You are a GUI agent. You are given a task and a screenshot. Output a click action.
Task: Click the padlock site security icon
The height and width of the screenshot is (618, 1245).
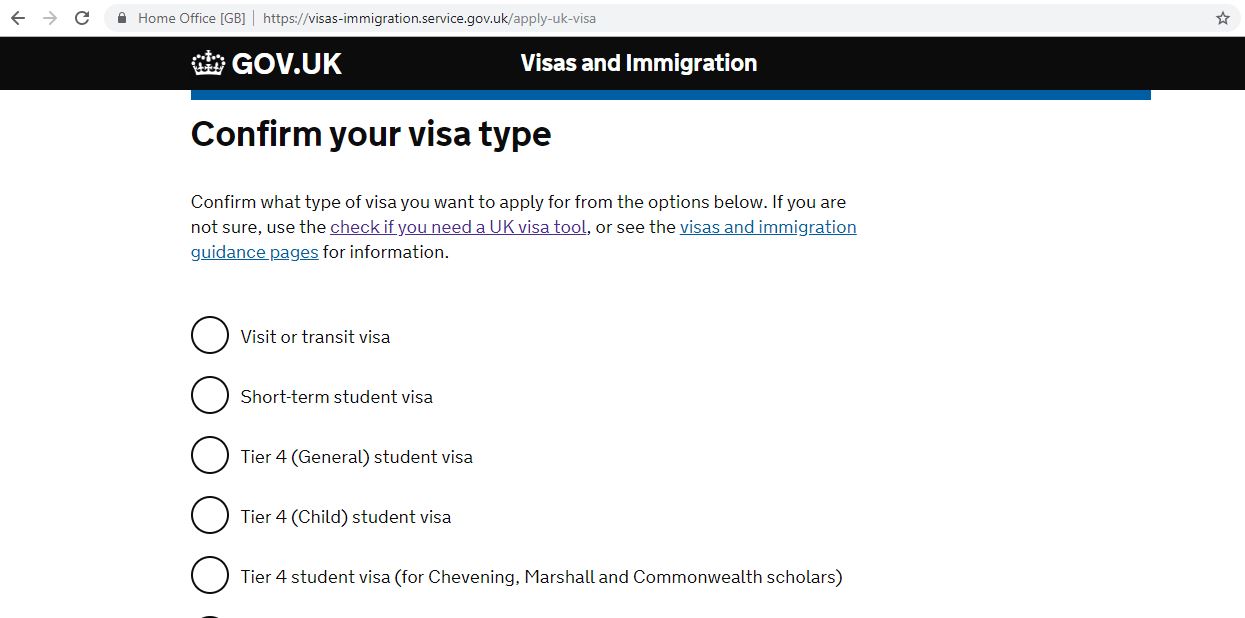(x=123, y=18)
